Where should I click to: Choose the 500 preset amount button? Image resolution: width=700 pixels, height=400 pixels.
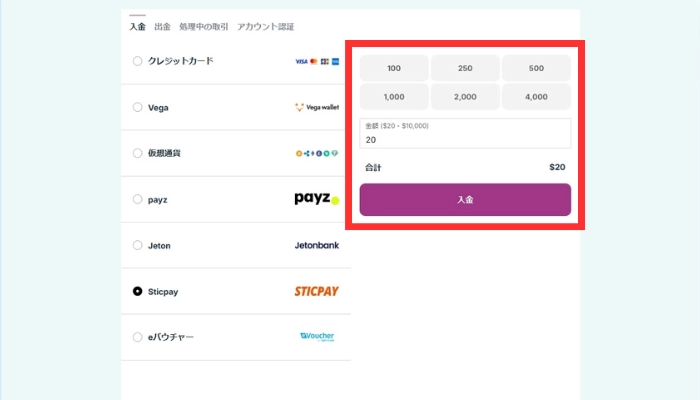[x=536, y=68]
